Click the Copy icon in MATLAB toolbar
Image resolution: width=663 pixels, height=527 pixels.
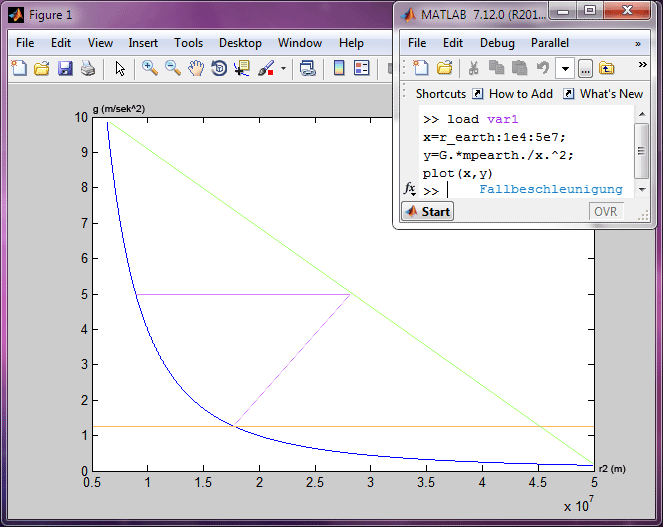(x=496, y=68)
